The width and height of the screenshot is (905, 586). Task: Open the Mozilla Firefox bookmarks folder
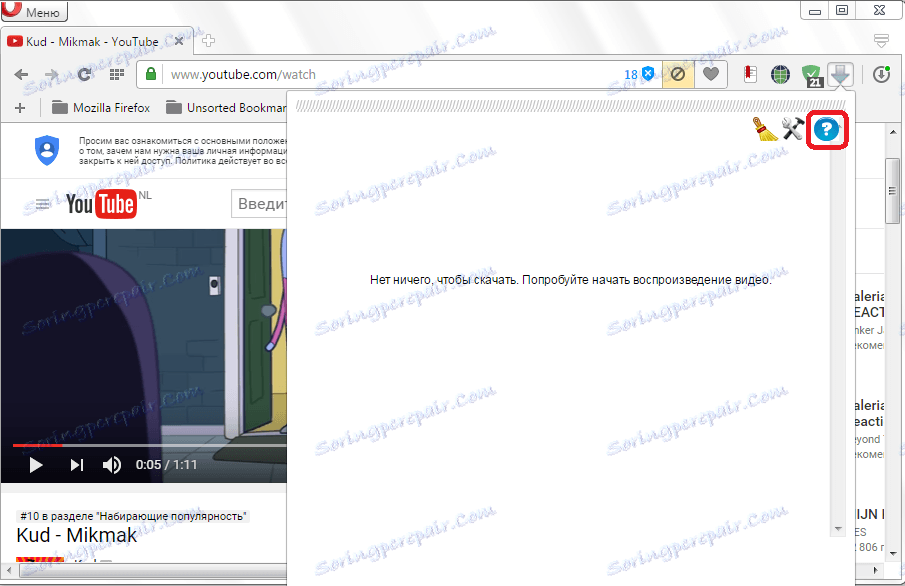tap(101, 107)
